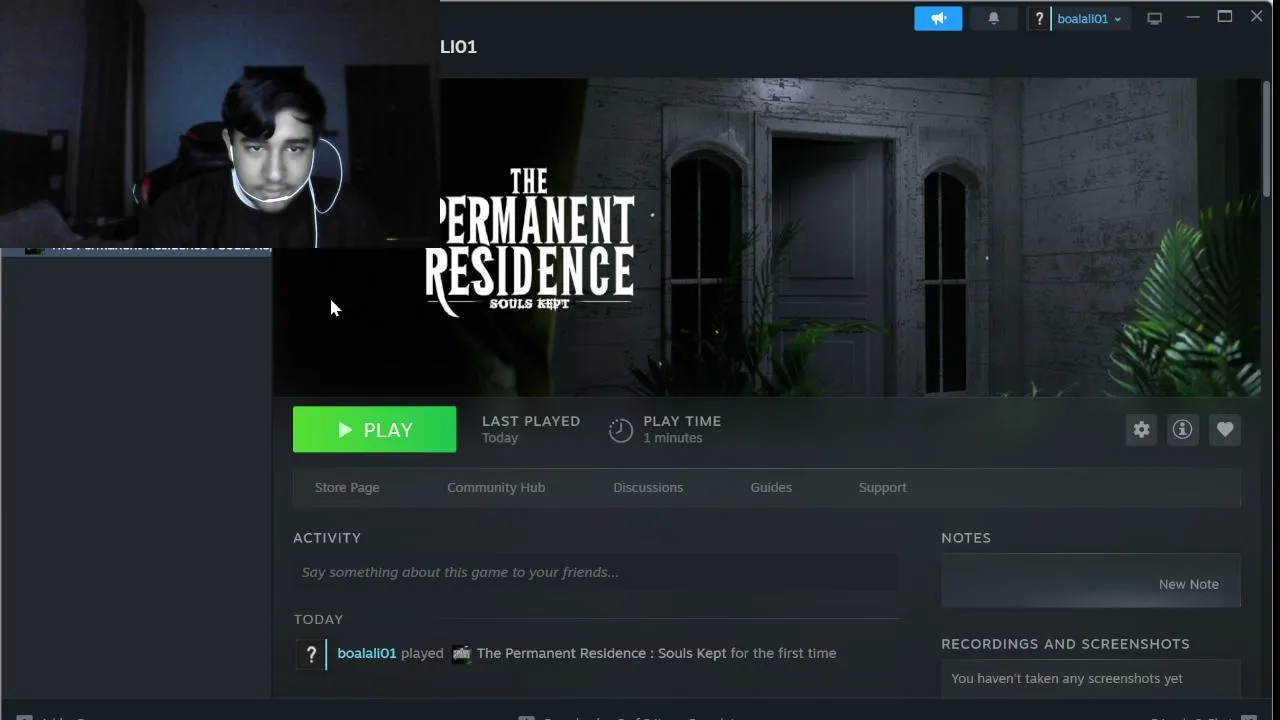Viewport: 1280px width, 720px height.
Task: Open the Discussions tab
Action: [648, 487]
